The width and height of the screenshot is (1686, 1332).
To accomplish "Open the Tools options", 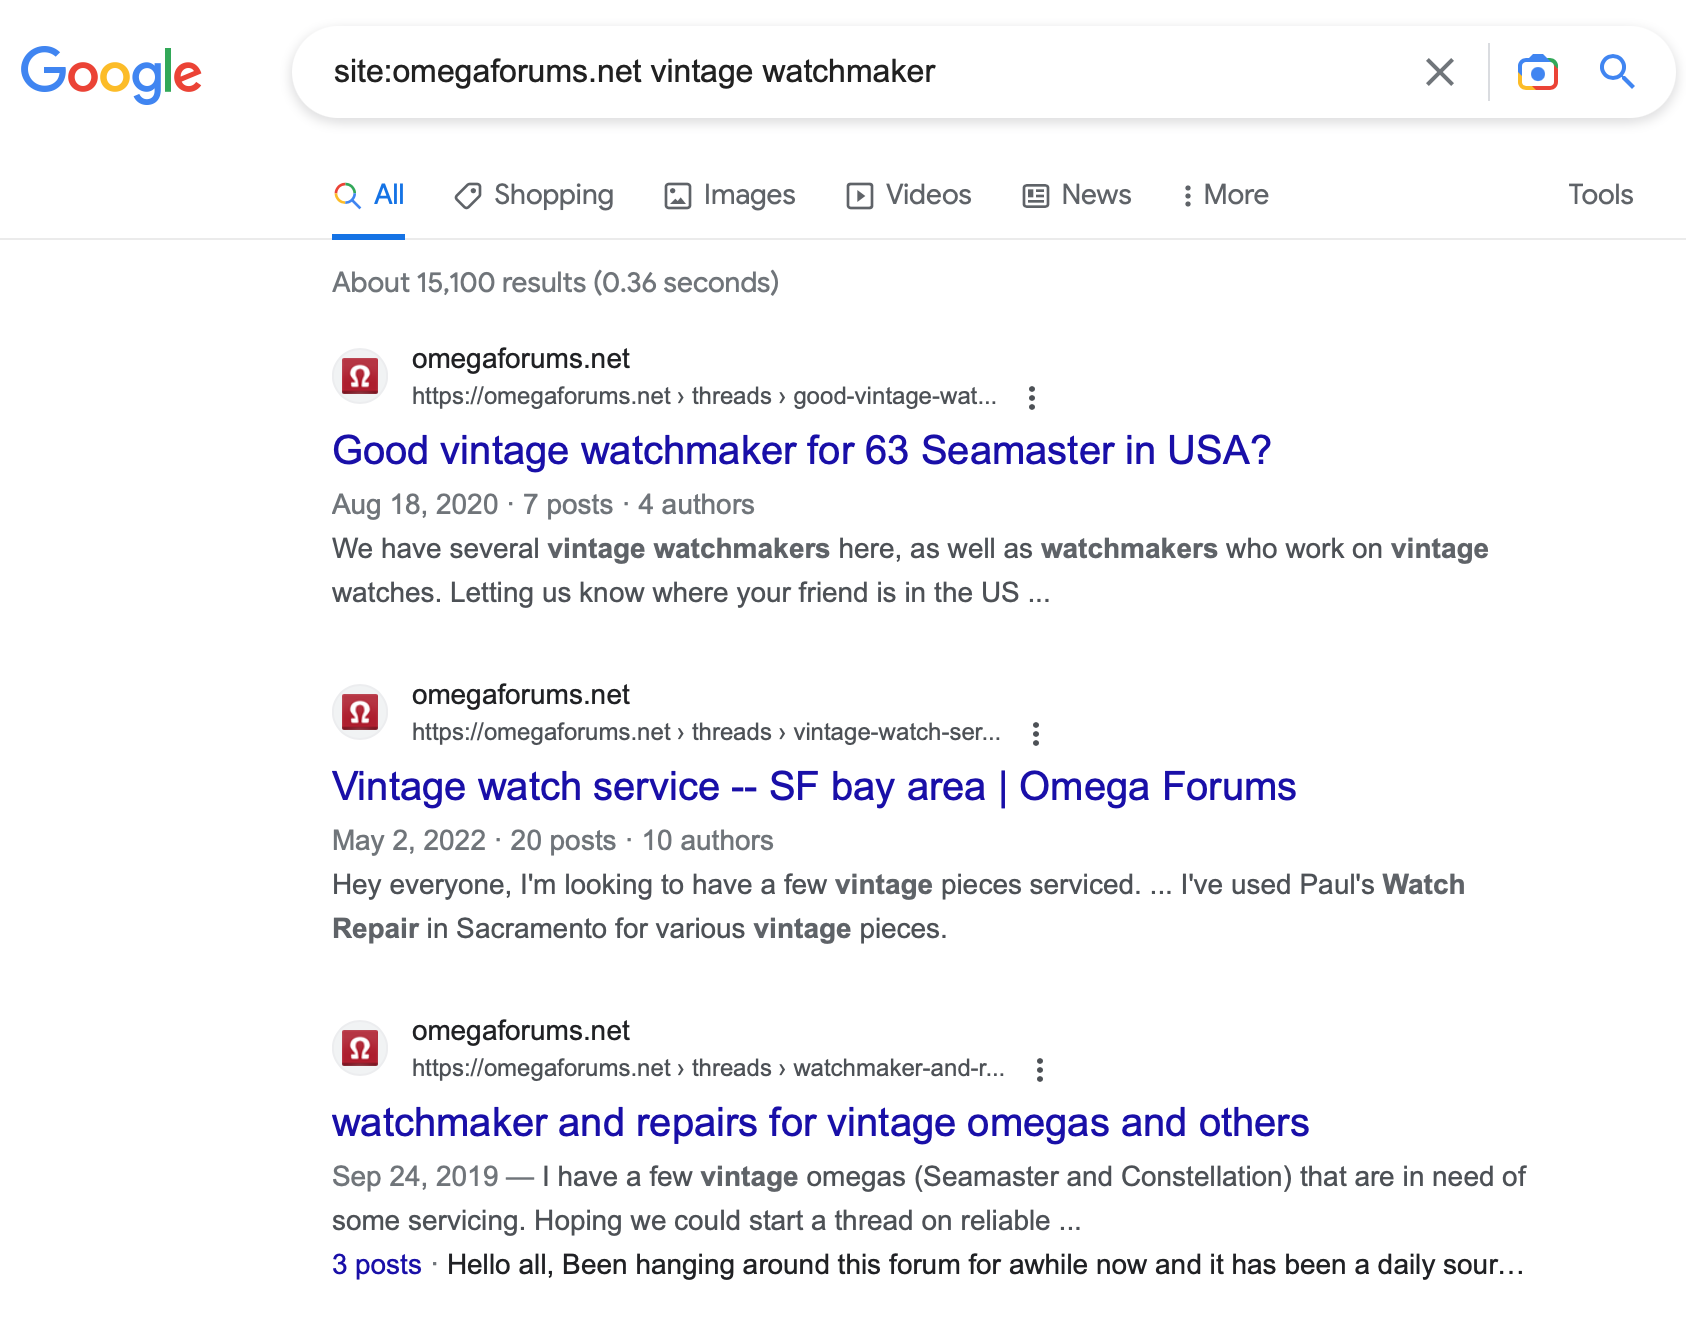I will pyautogui.click(x=1600, y=195).
